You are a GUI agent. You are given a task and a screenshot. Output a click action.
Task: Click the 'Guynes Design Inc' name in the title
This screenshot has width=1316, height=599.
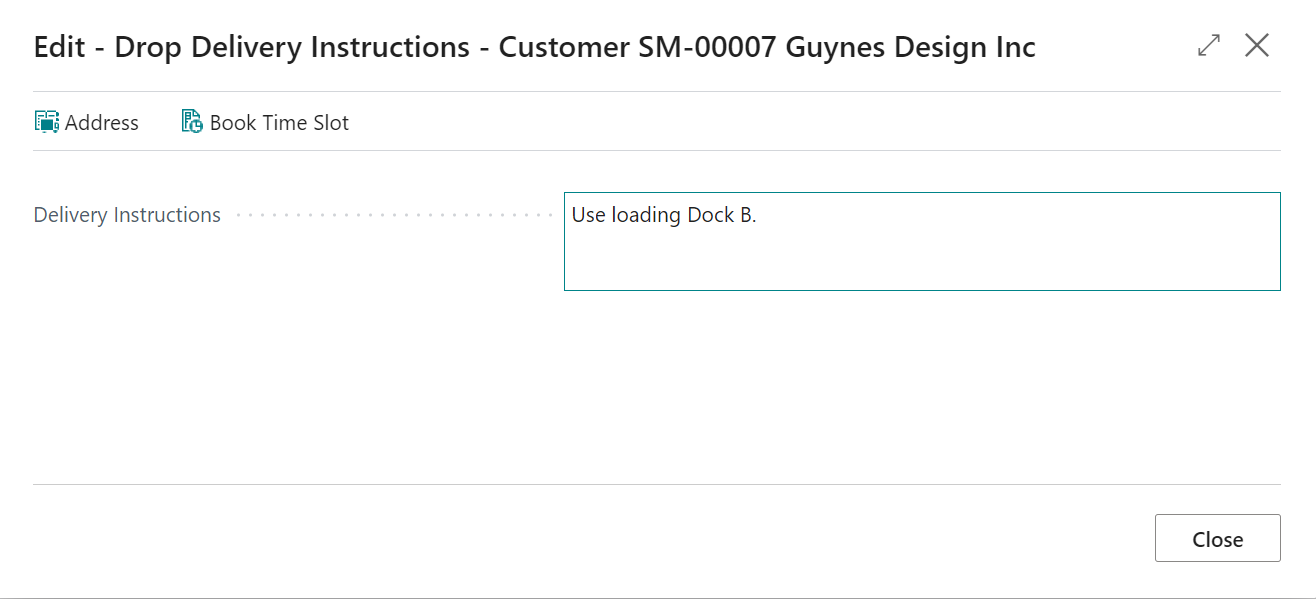click(911, 47)
